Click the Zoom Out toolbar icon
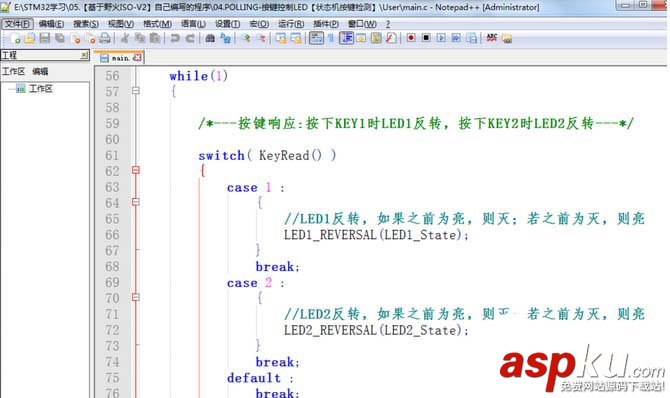This screenshot has height=398, width=670. (261, 38)
